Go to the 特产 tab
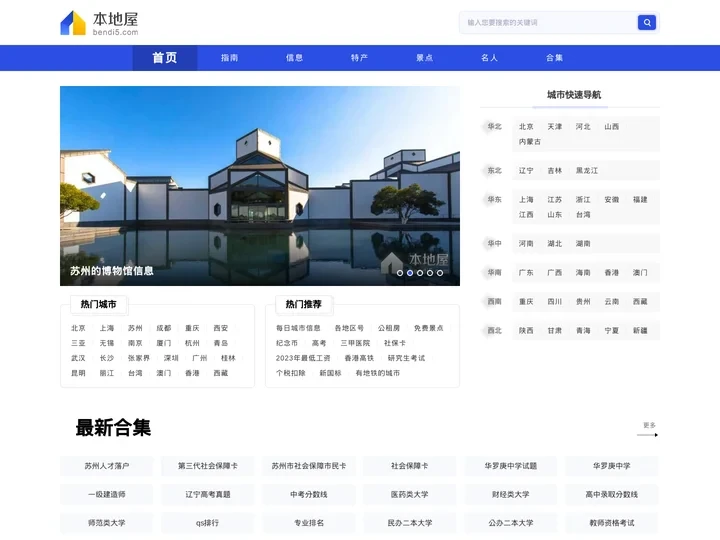This screenshot has height=540, width=720. tap(360, 58)
